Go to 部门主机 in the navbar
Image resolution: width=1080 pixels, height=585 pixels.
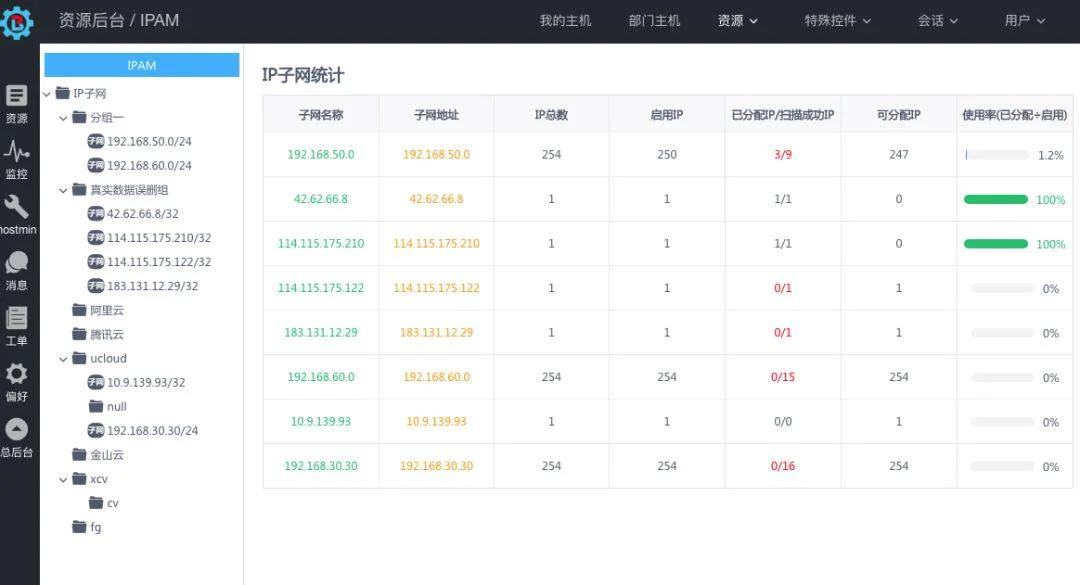654,21
